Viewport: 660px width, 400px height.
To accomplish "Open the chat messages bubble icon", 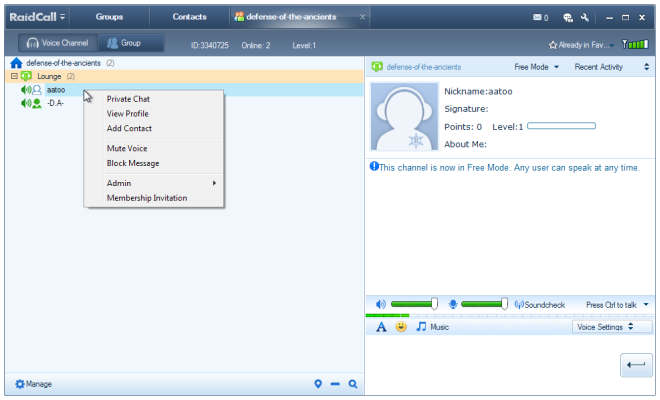I will (x=568, y=17).
